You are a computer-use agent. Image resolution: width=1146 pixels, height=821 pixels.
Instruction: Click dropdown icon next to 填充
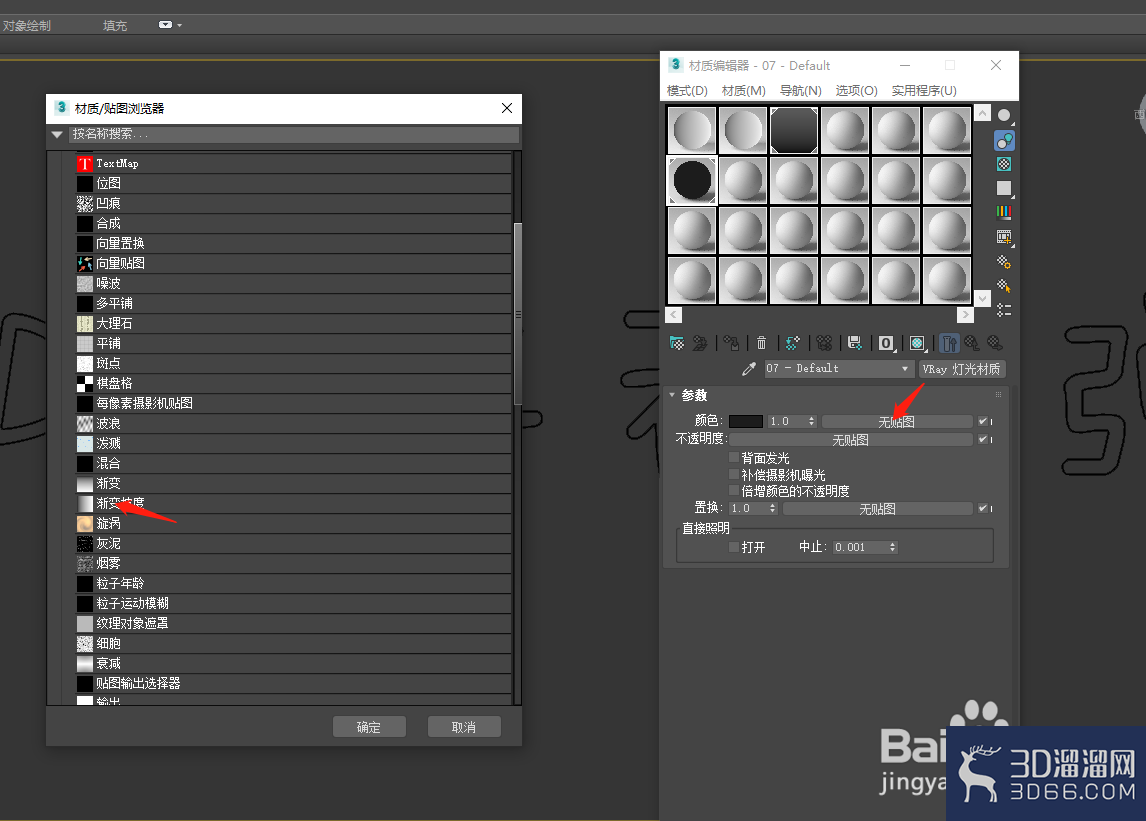coord(170,25)
